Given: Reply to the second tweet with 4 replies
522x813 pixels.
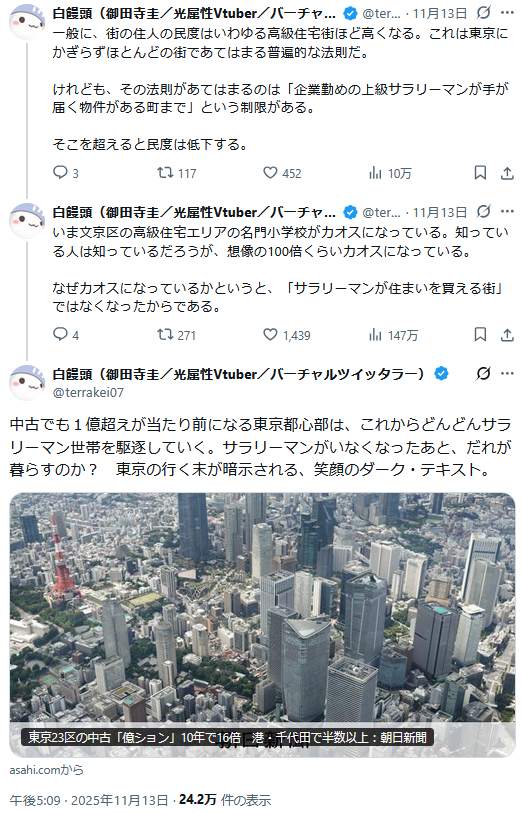Looking at the screenshot, I should [66, 334].
